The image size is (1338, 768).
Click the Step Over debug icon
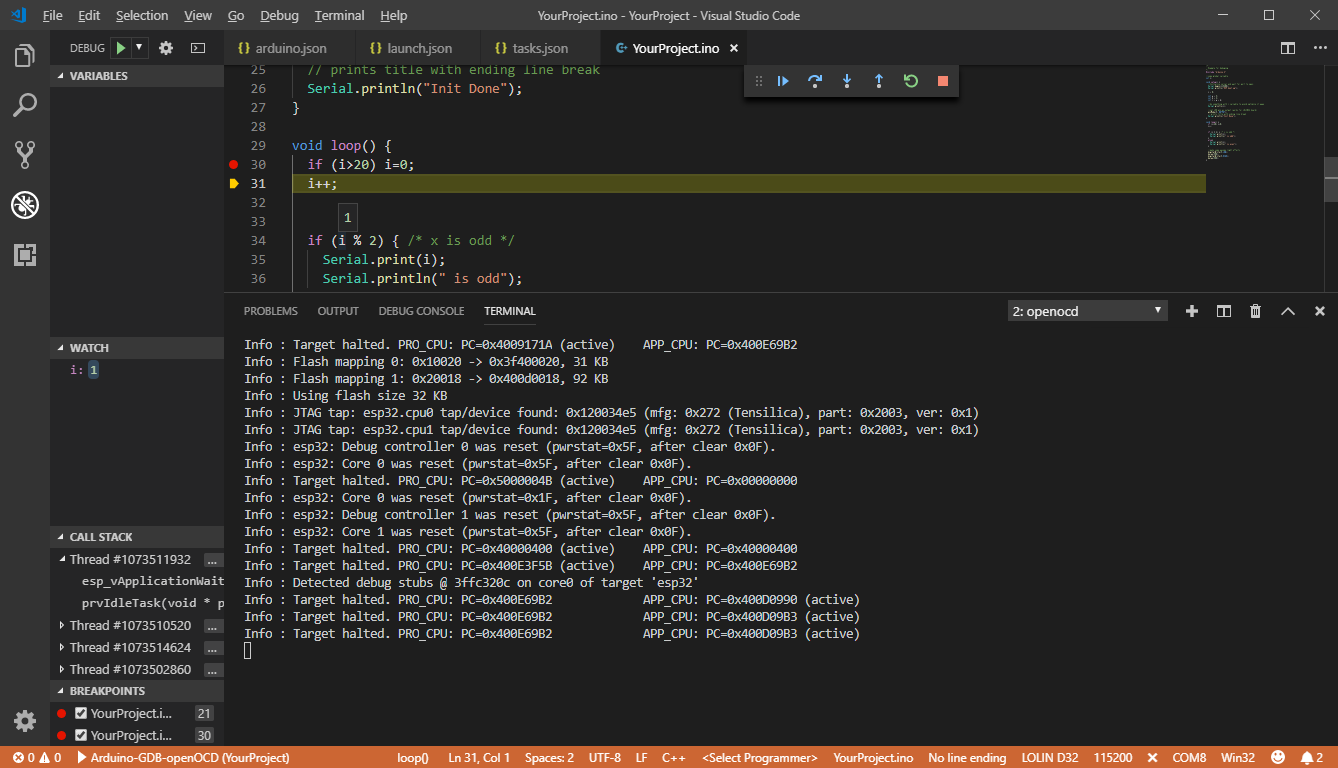815,81
